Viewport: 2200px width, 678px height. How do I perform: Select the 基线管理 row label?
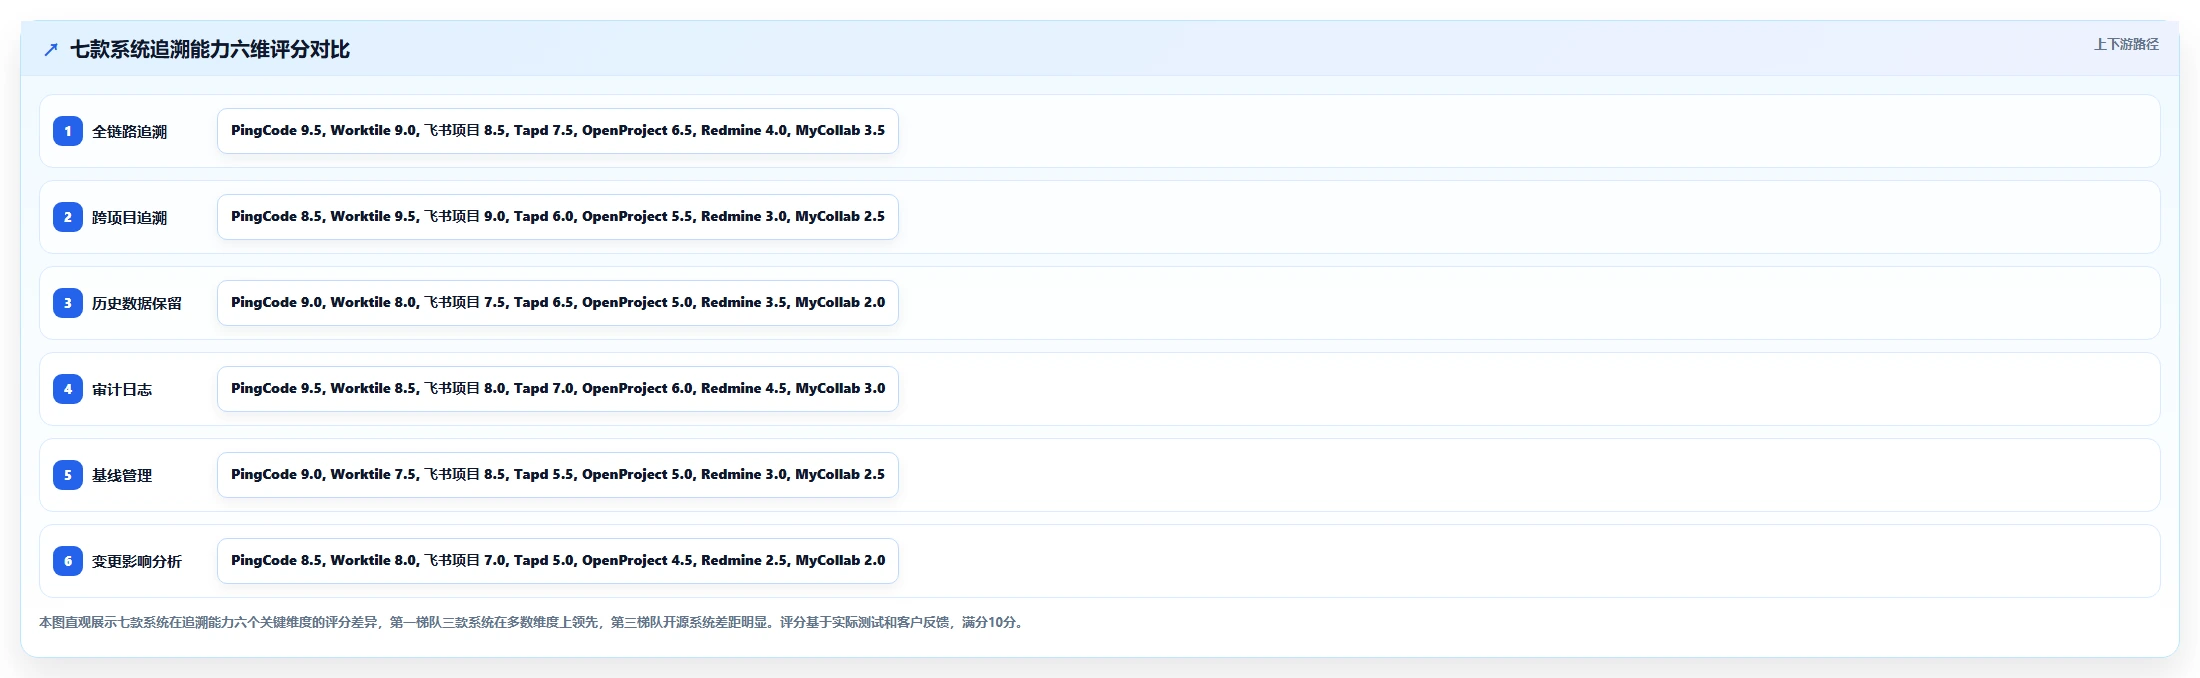[x=122, y=476]
